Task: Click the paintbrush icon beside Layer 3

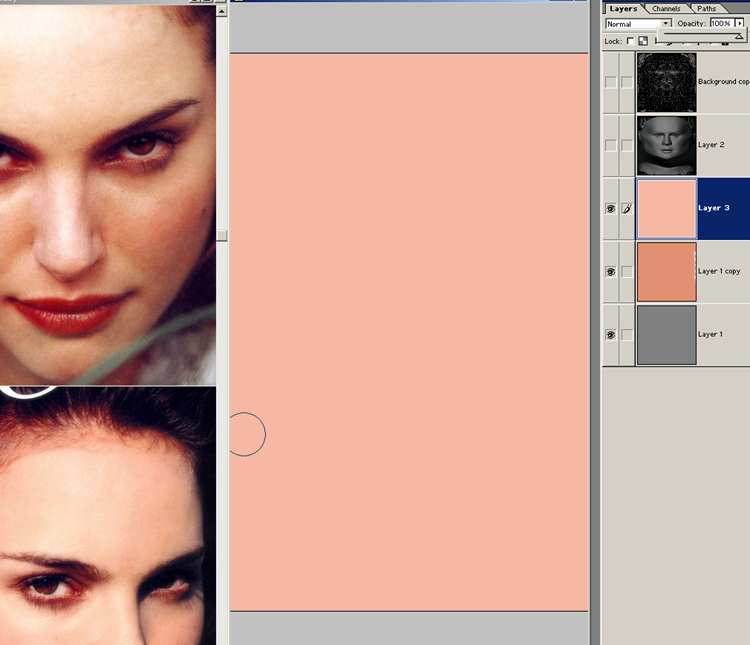Action: click(x=627, y=209)
